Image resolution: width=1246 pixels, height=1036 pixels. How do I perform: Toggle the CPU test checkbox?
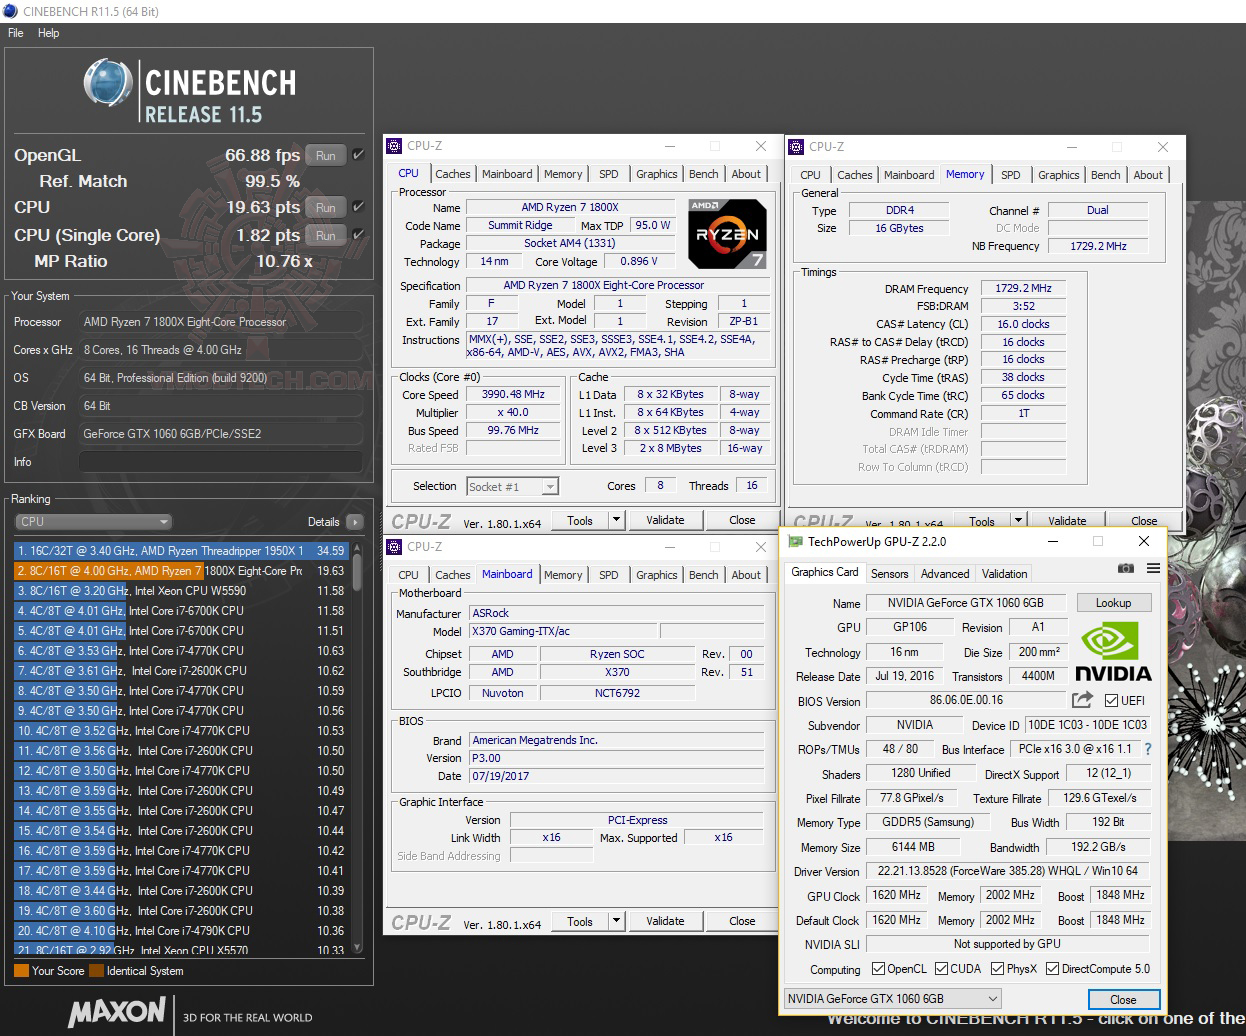pyautogui.click(x=358, y=207)
